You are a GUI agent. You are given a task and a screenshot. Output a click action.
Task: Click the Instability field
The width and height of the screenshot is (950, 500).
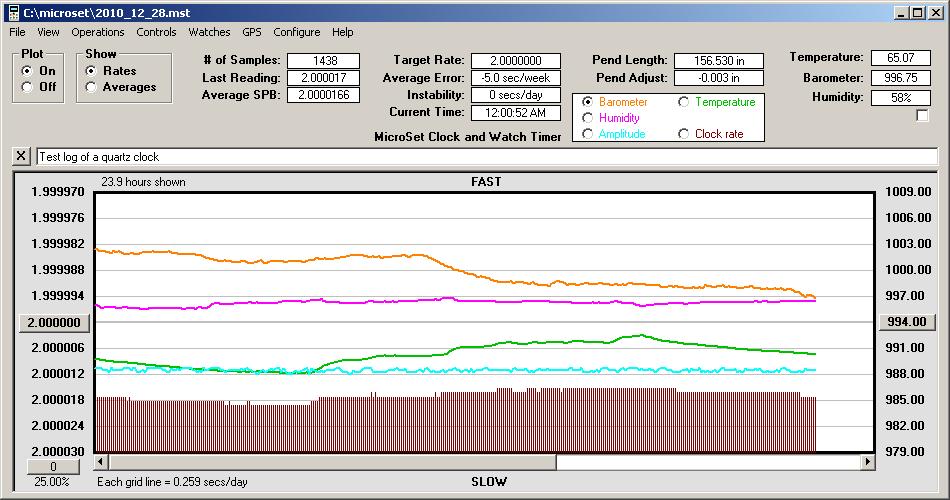pos(516,95)
